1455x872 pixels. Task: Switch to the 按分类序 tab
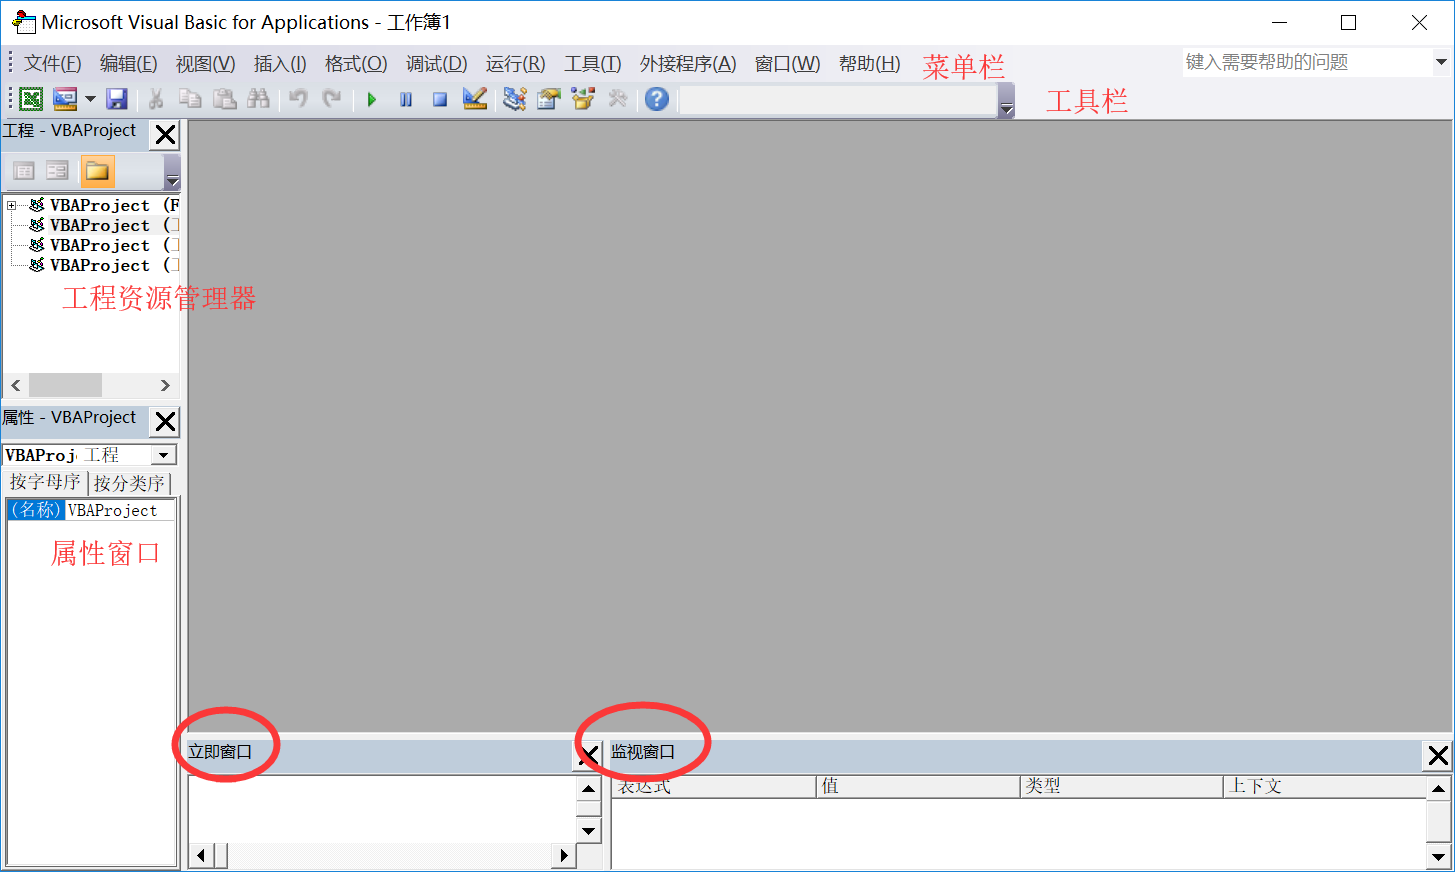coord(129,484)
